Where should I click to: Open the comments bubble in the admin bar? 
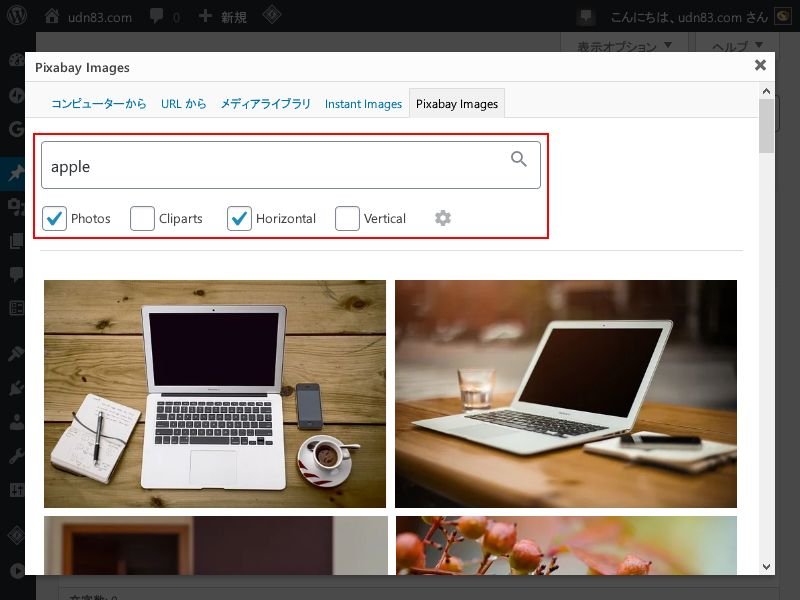(157, 16)
